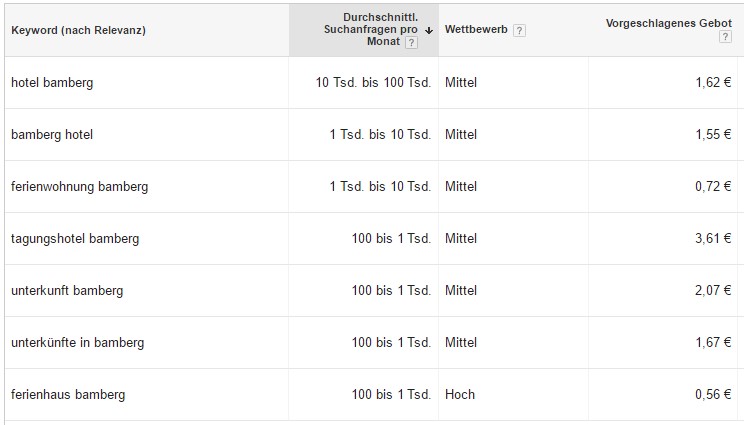The width and height of the screenshot is (744, 425).
Task: Select the bamberg hotel keyword
Action: (52, 135)
